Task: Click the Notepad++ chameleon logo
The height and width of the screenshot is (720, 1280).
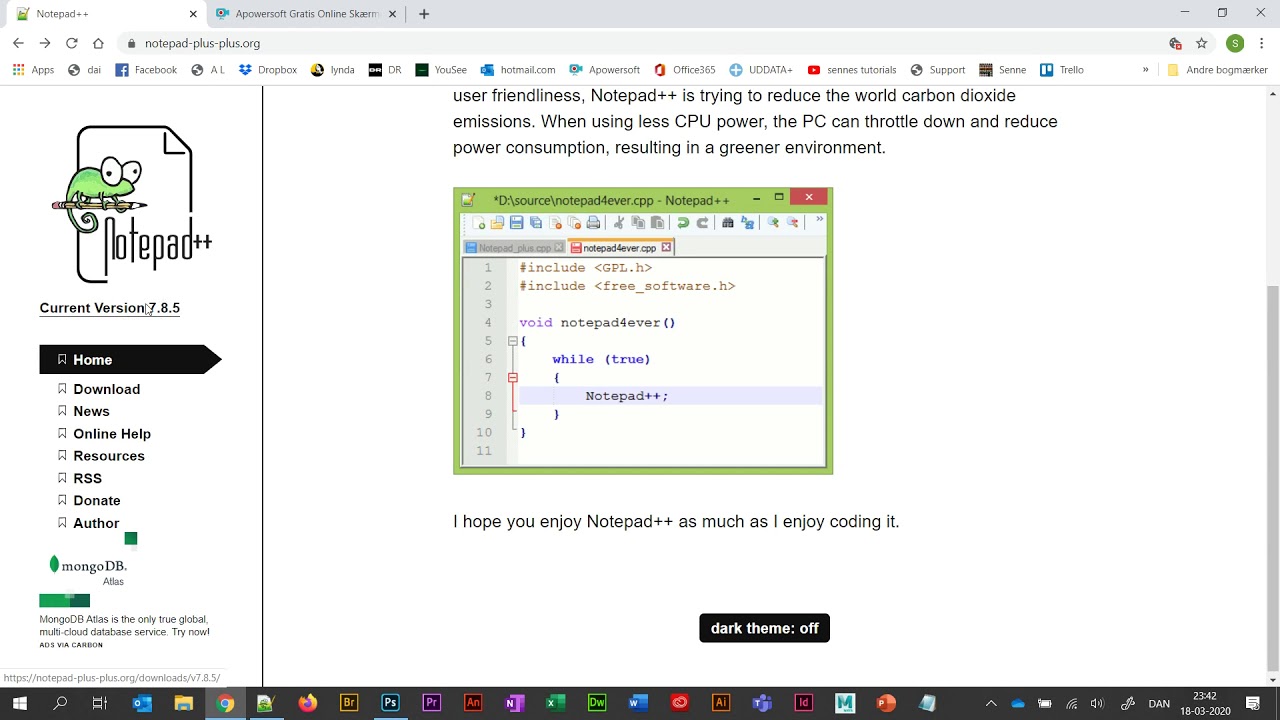Action: click(131, 204)
